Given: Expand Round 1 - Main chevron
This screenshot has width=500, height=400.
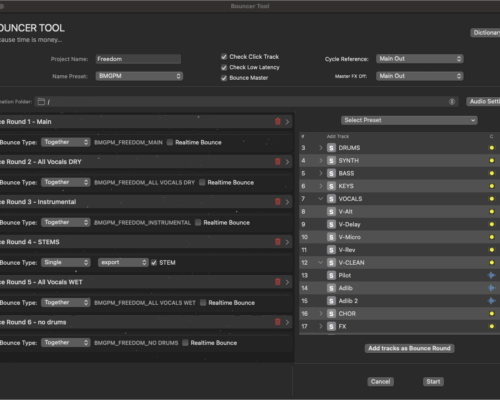Looking at the screenshot, I should (287, 122).
